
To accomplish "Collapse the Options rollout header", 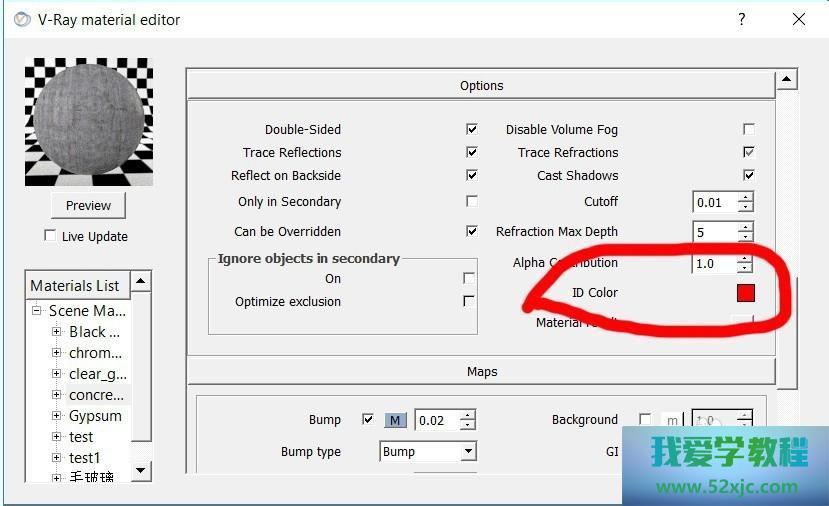I will point(481,86).
